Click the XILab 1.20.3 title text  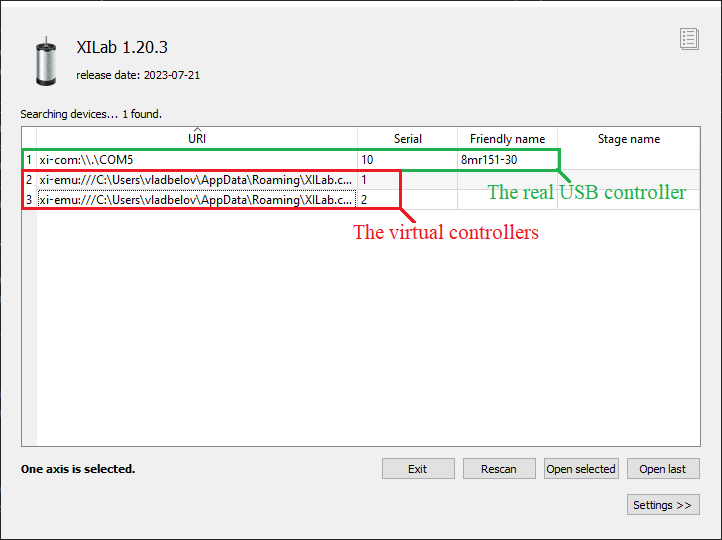pyautogui.click(x=122, y=47)
